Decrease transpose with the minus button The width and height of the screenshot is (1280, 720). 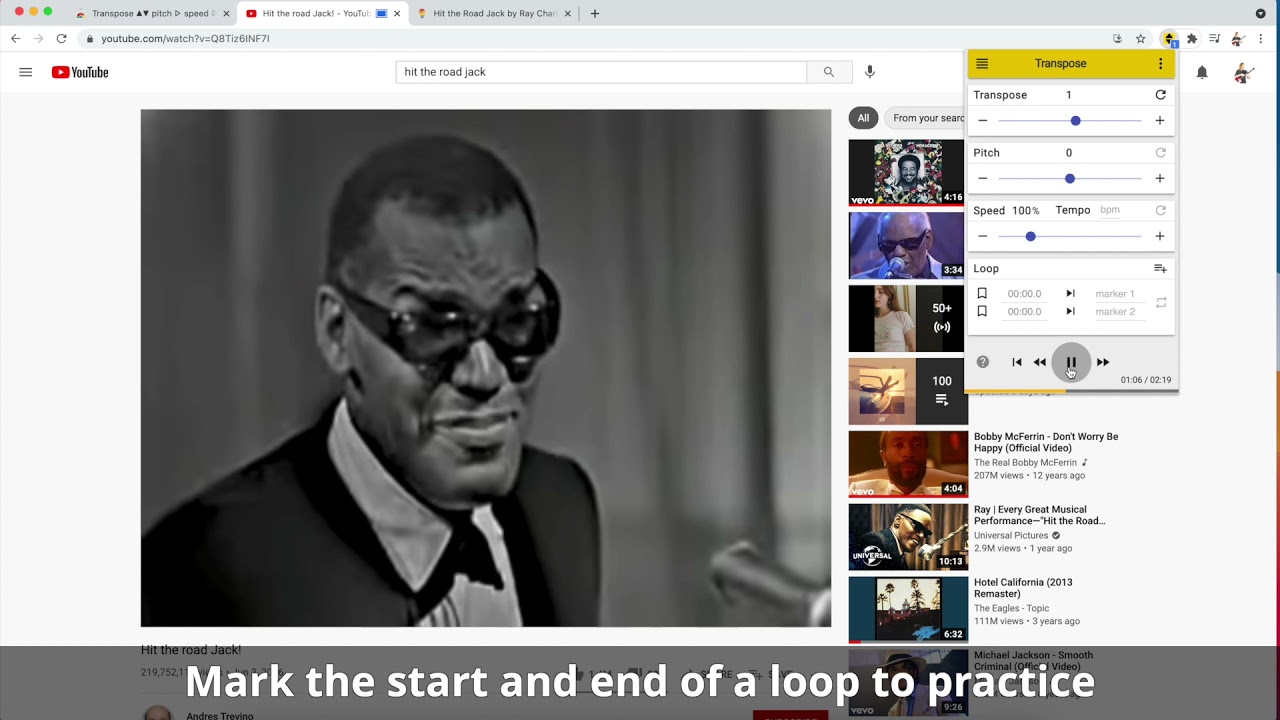(x=983, y=120)
